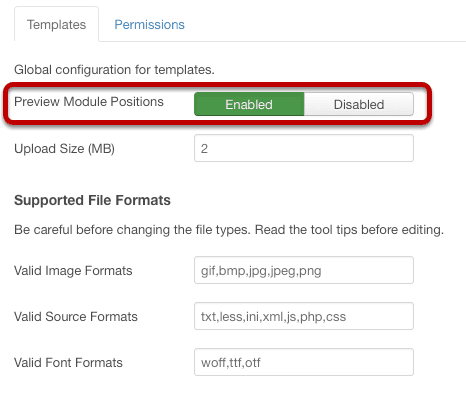Switch to the Permissions tab
466x400 pixels.
[149, 25]
